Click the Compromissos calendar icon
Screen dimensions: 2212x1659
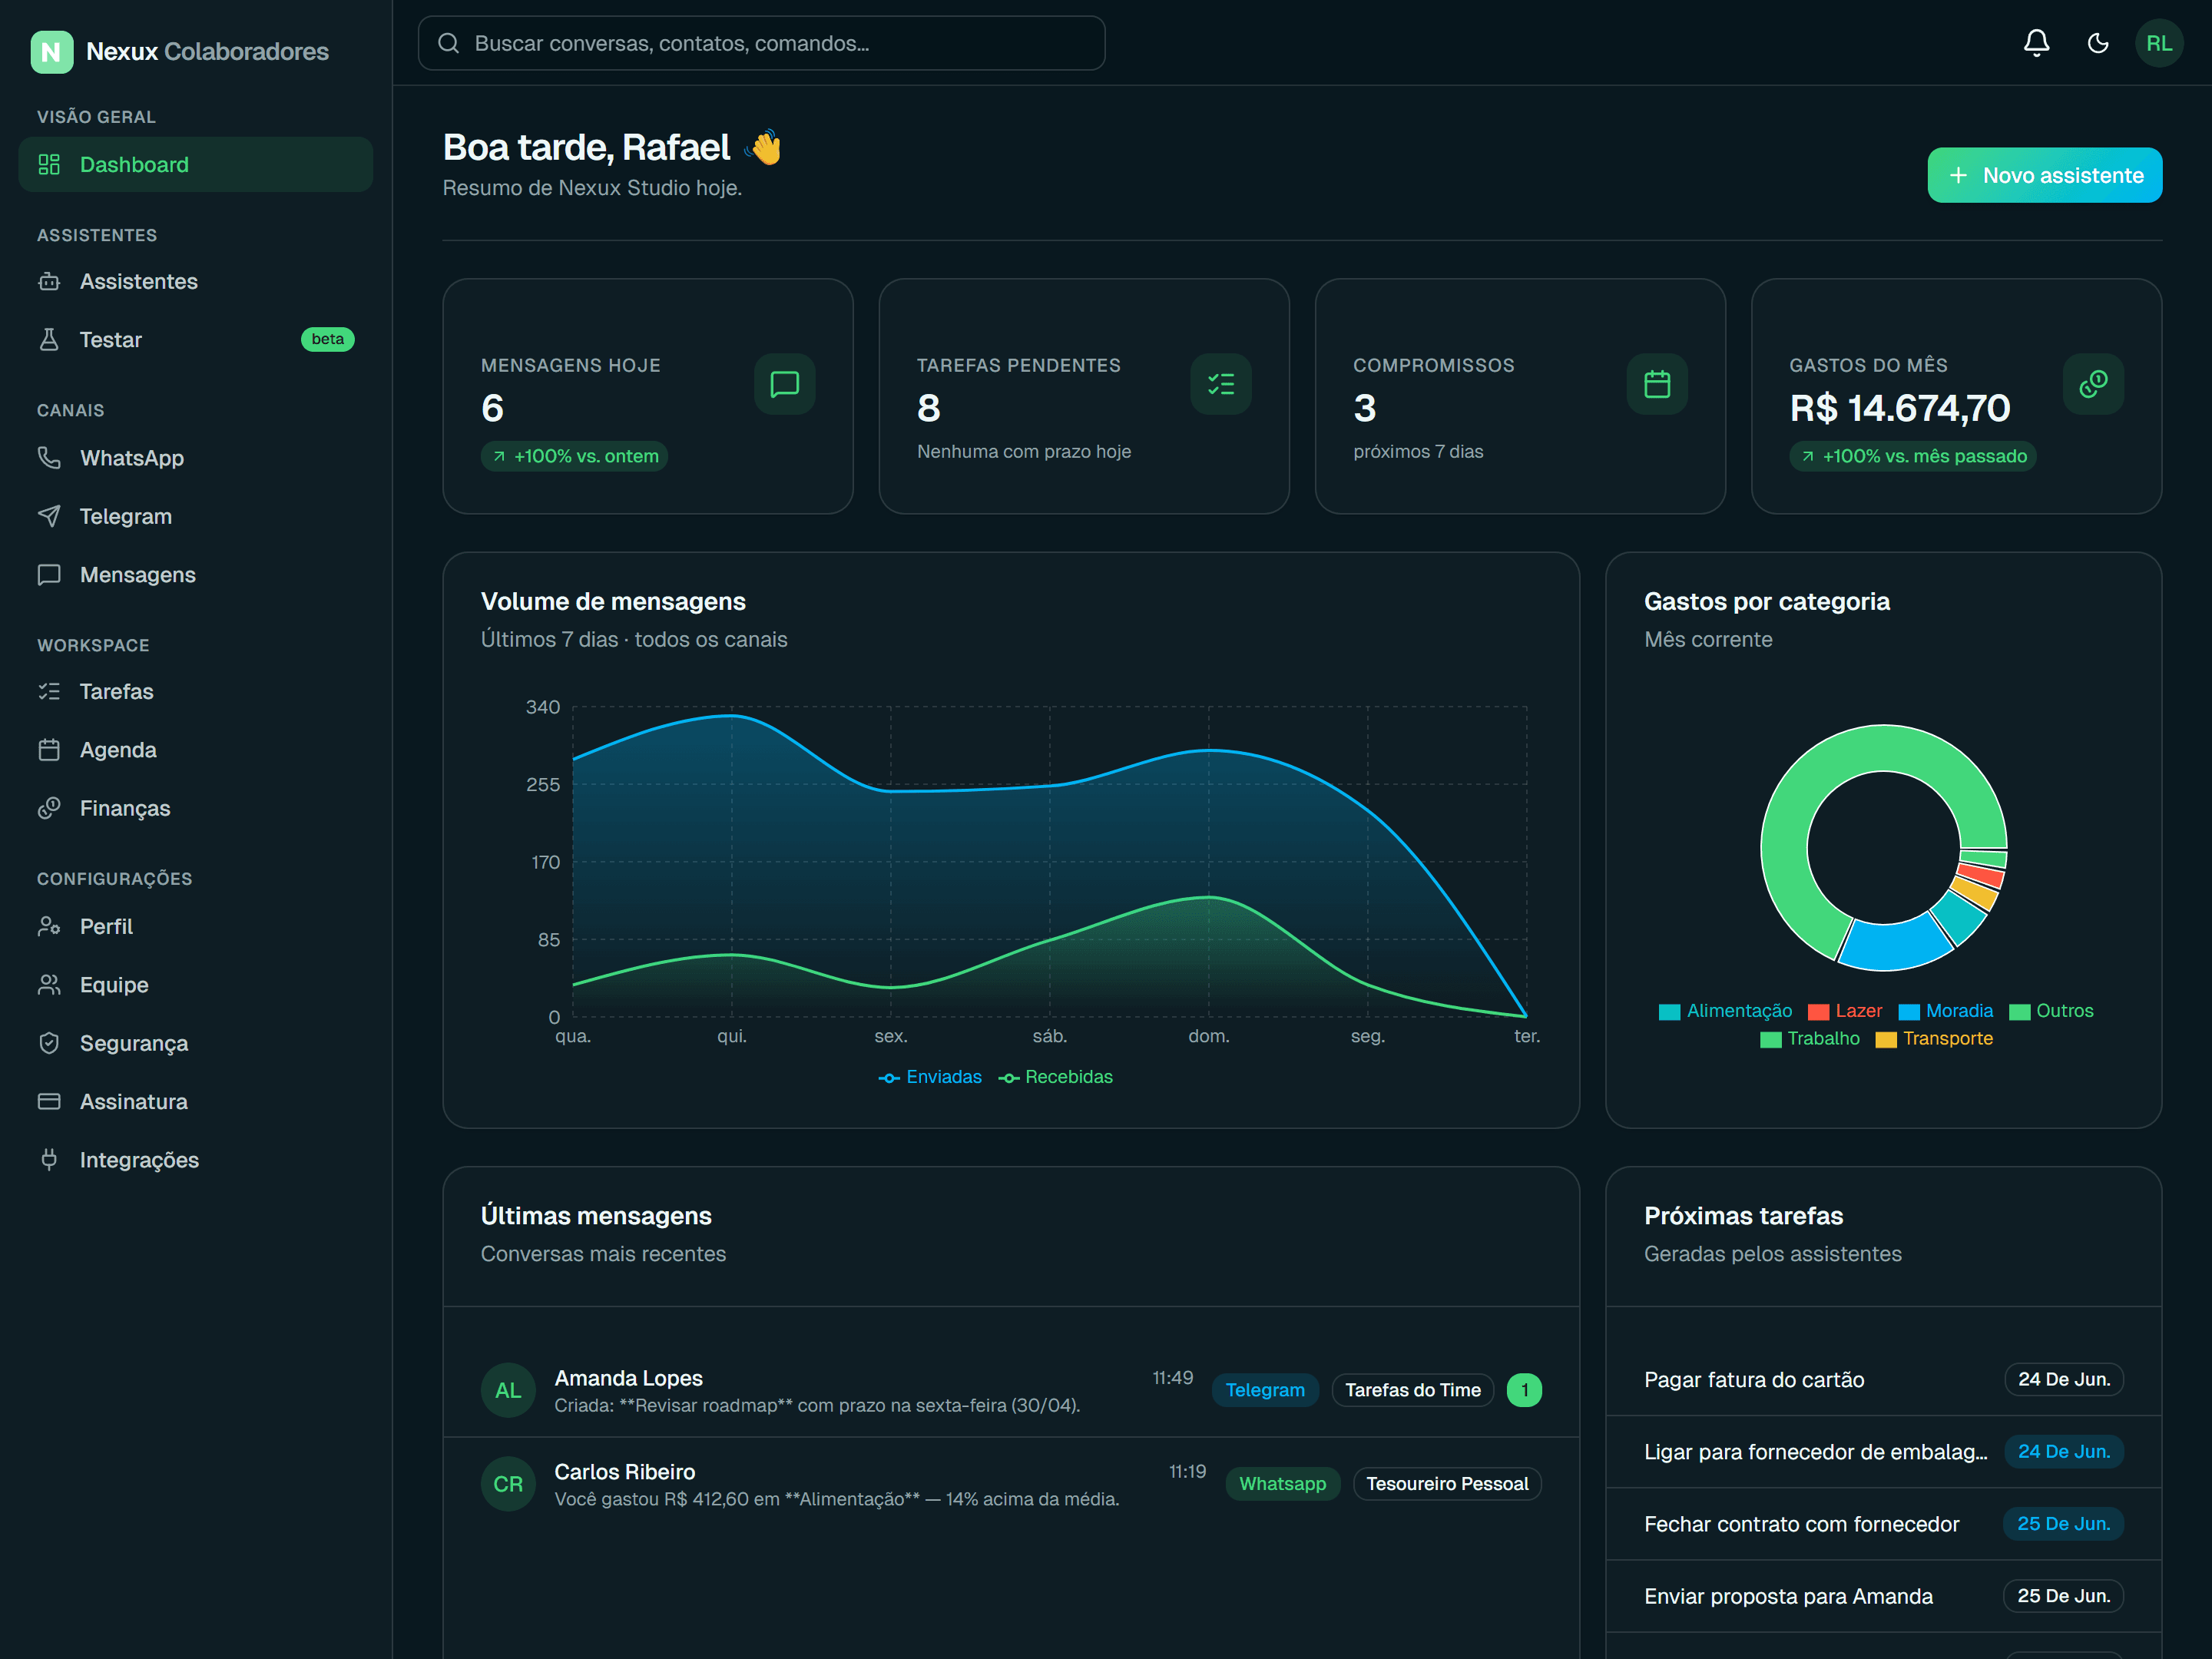point(1656,384)
